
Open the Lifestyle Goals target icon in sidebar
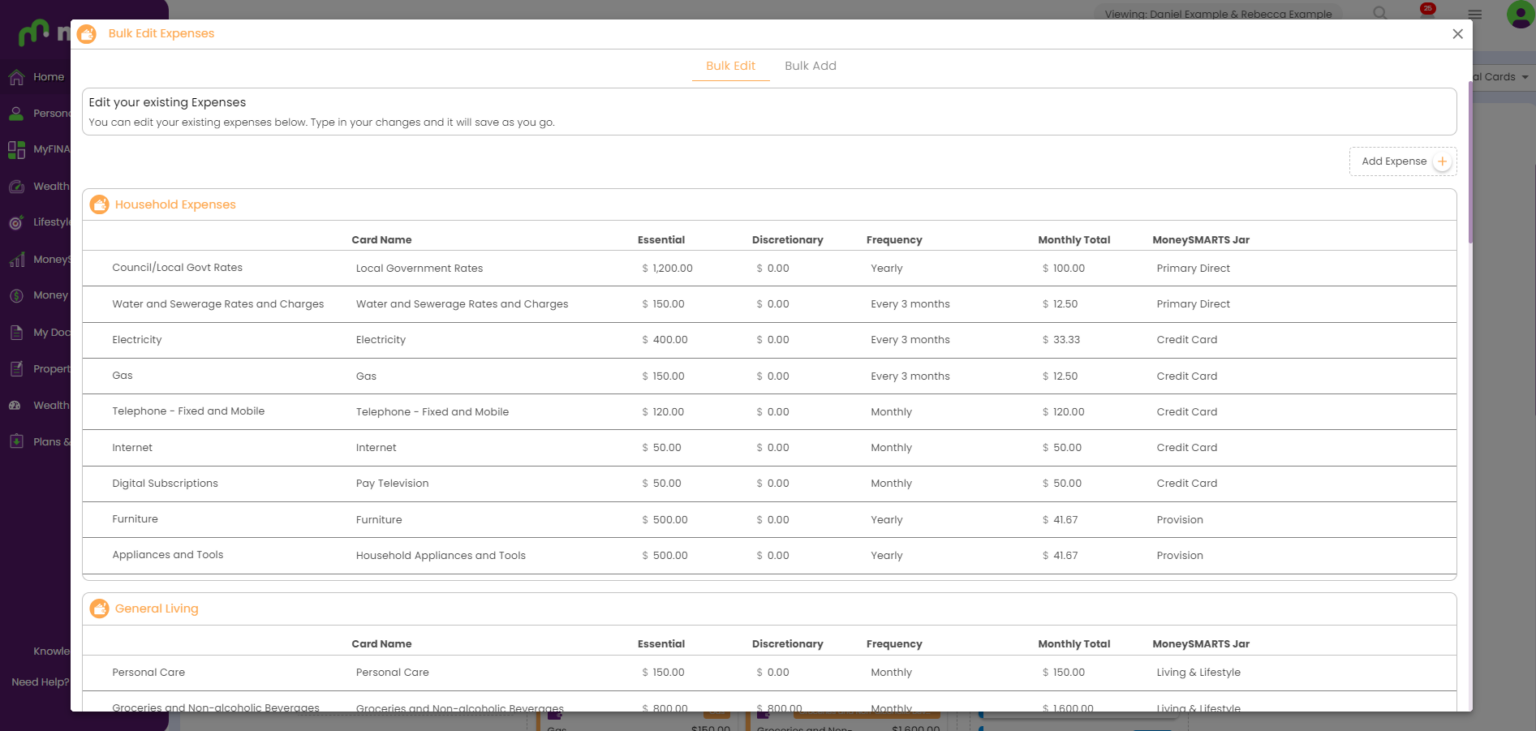pos(15,222)
